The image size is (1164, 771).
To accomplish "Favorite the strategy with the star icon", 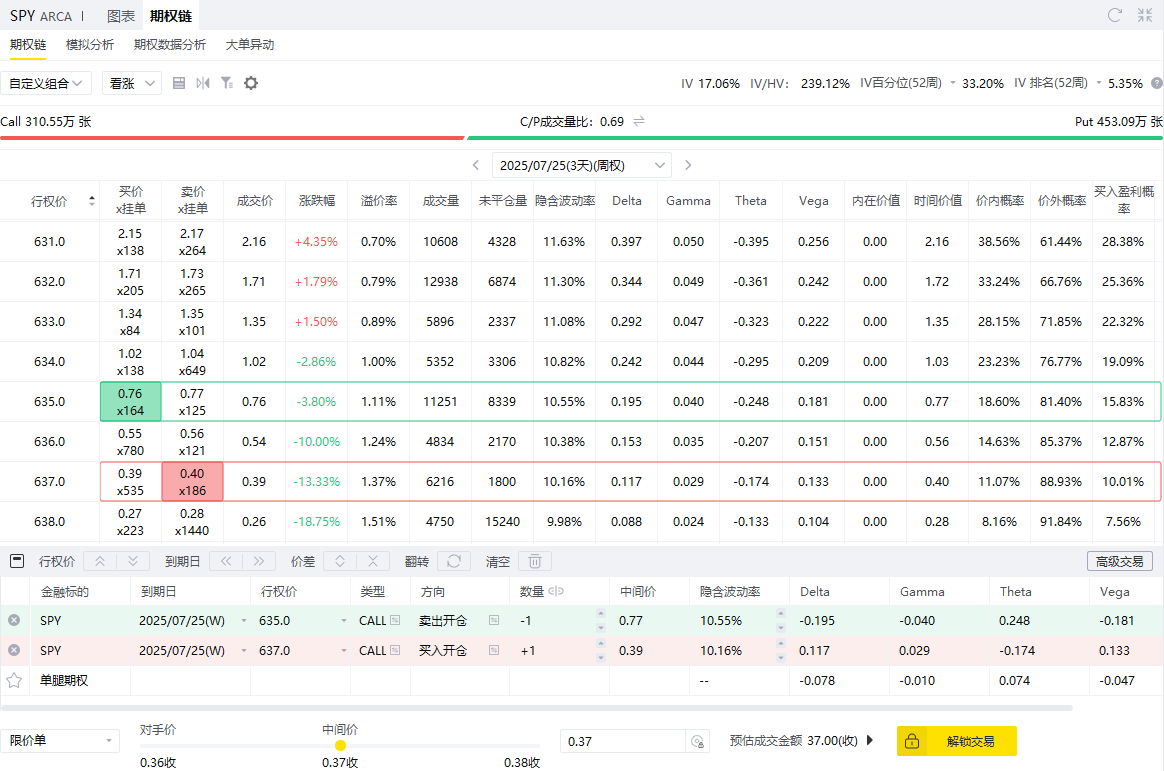I will click(x=14, y=680).
